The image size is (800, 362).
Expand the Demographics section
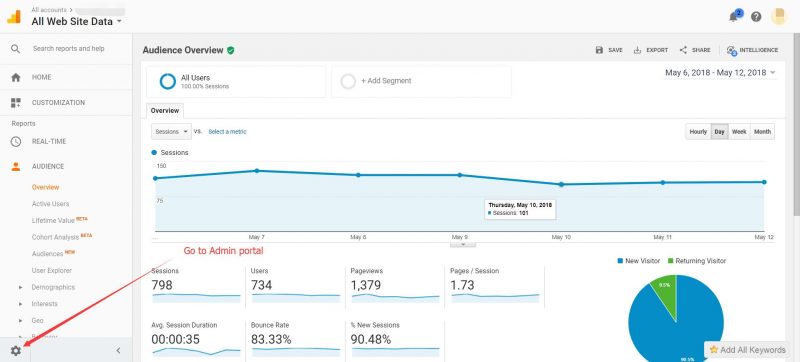tap(53, 287)
